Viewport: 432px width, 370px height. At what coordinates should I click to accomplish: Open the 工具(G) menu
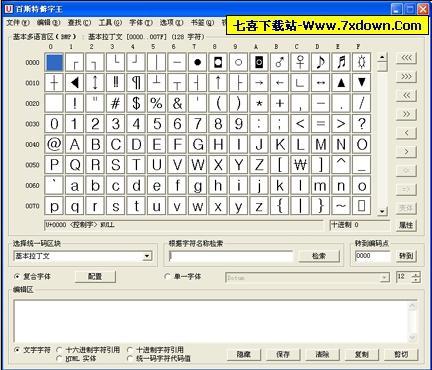(x=110, y=23)
